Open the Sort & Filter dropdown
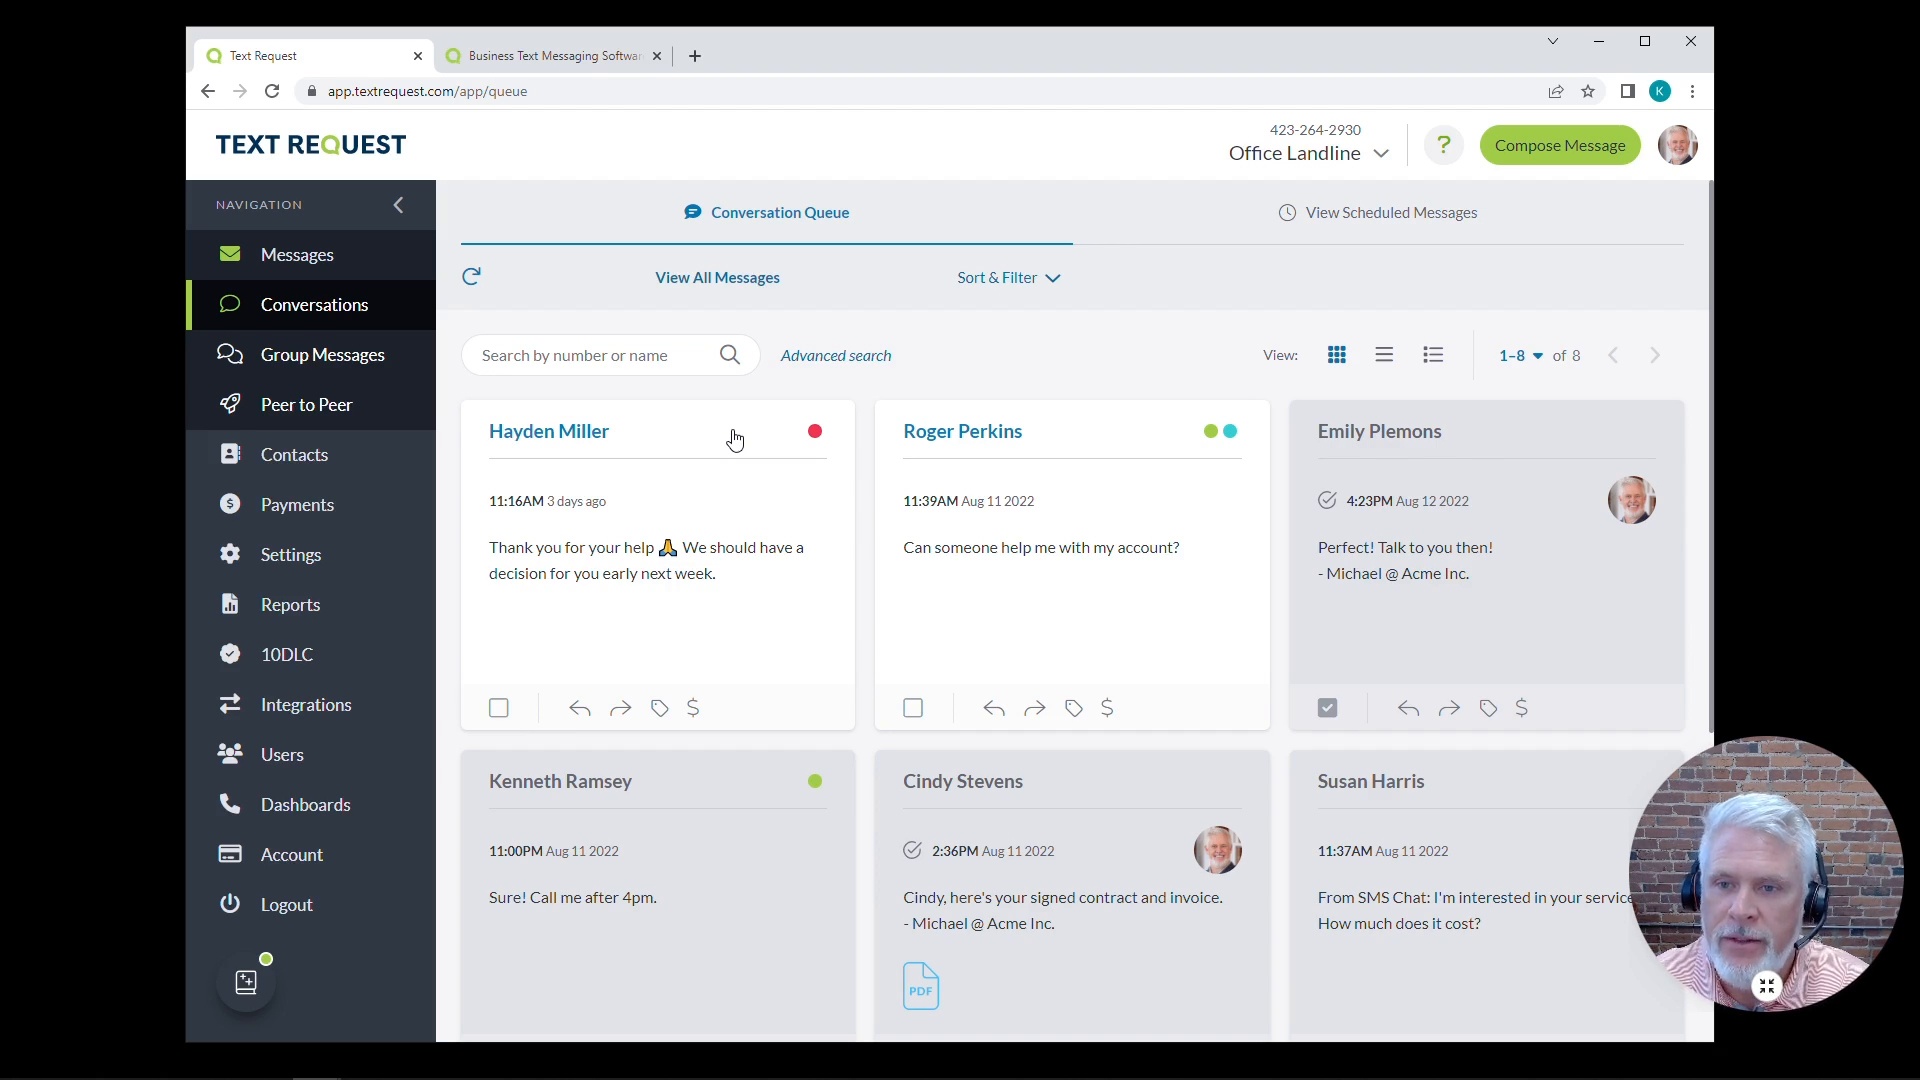The width and height of the screenshot is (1920, 1080). [x=1008, y=277]
